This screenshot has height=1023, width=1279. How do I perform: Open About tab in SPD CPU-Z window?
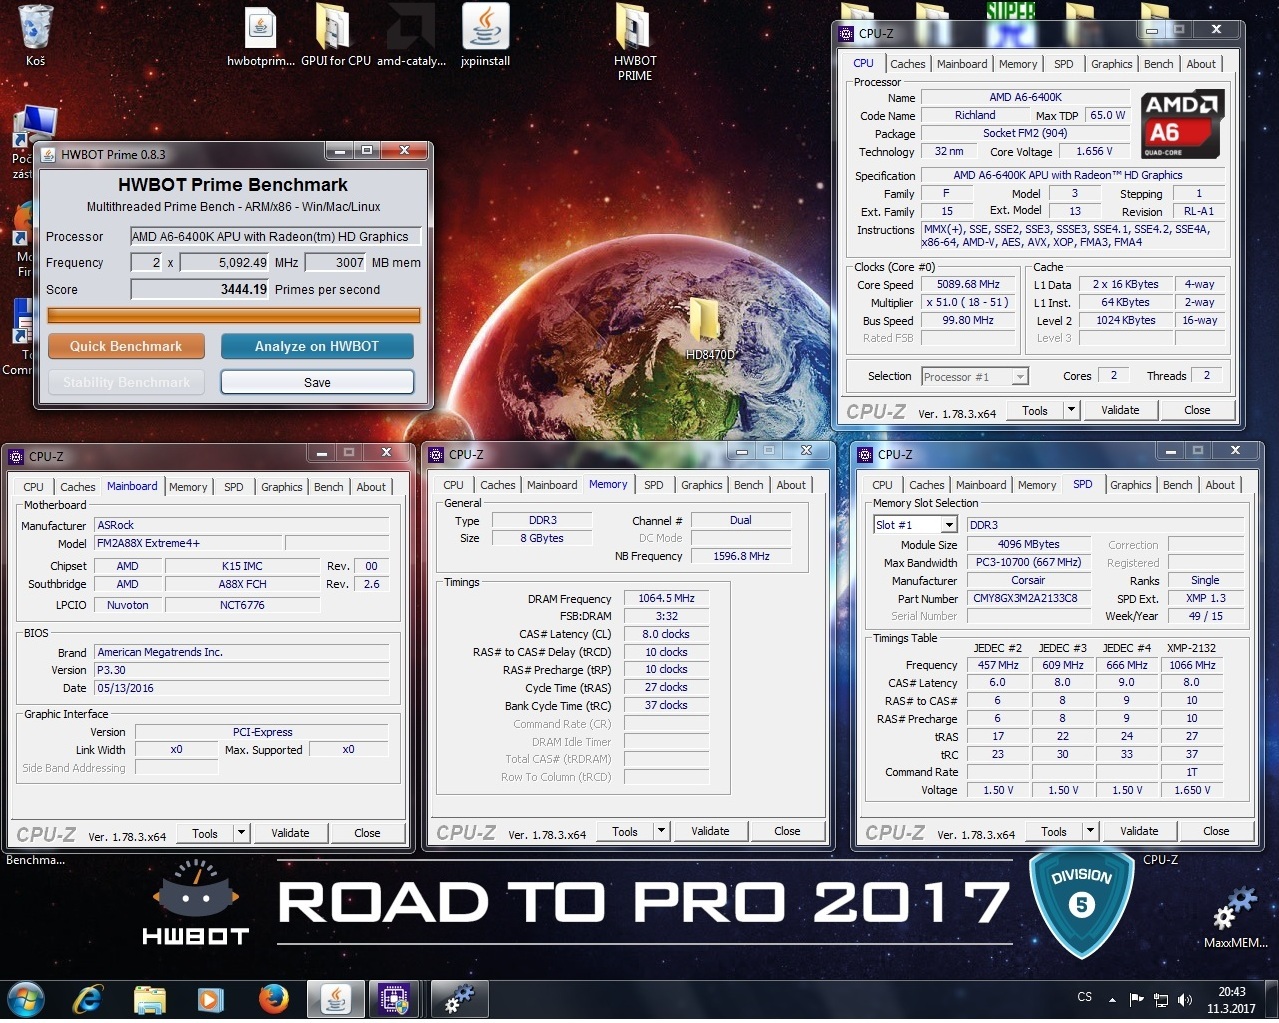[1219, 485]
